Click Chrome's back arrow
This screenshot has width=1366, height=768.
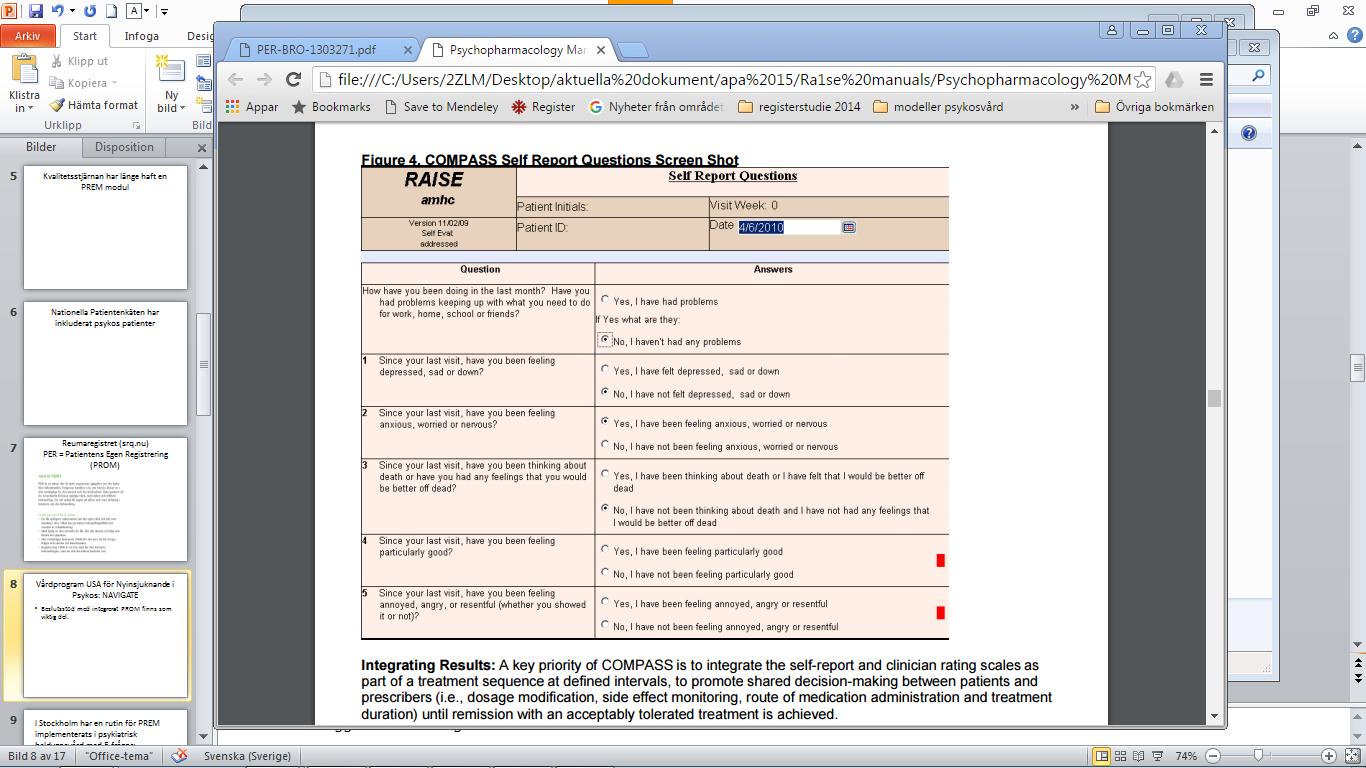pos(236,79)
